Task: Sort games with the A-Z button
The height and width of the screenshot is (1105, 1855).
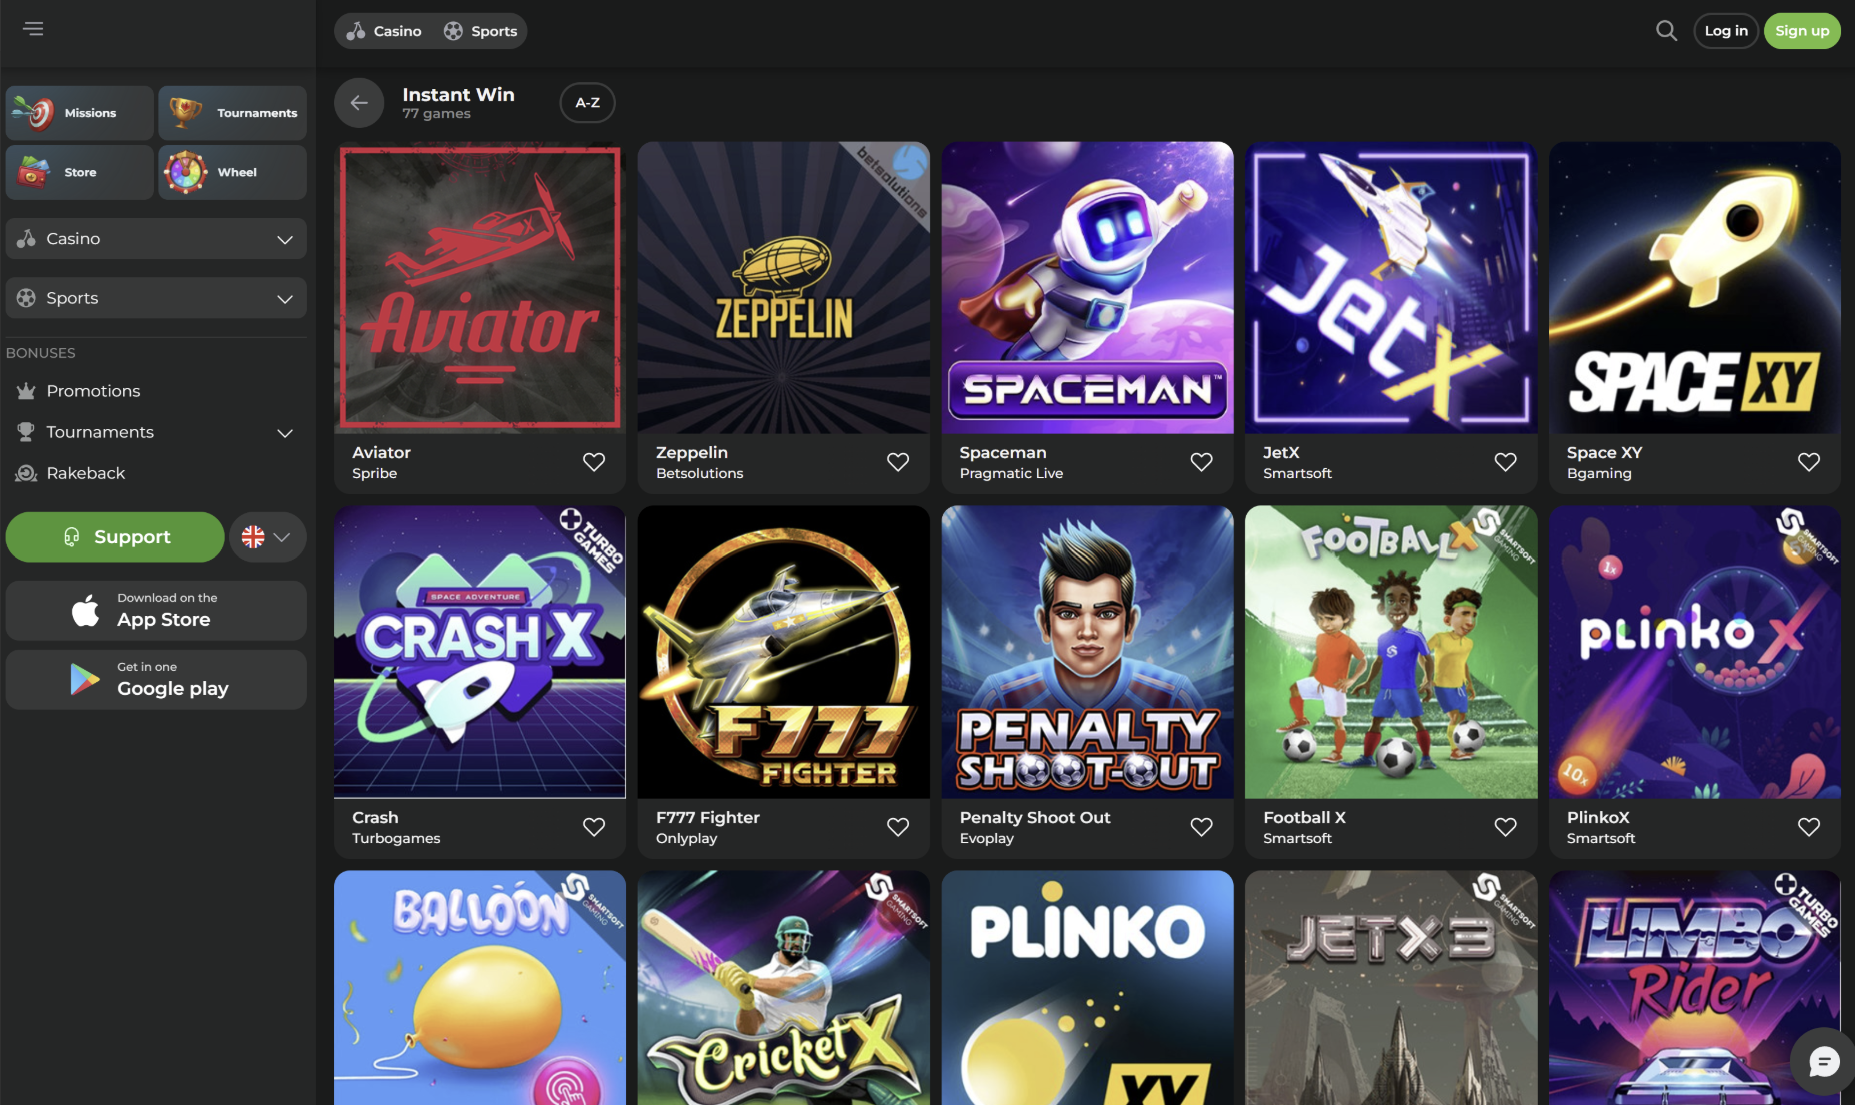Action: click(587, 103)
